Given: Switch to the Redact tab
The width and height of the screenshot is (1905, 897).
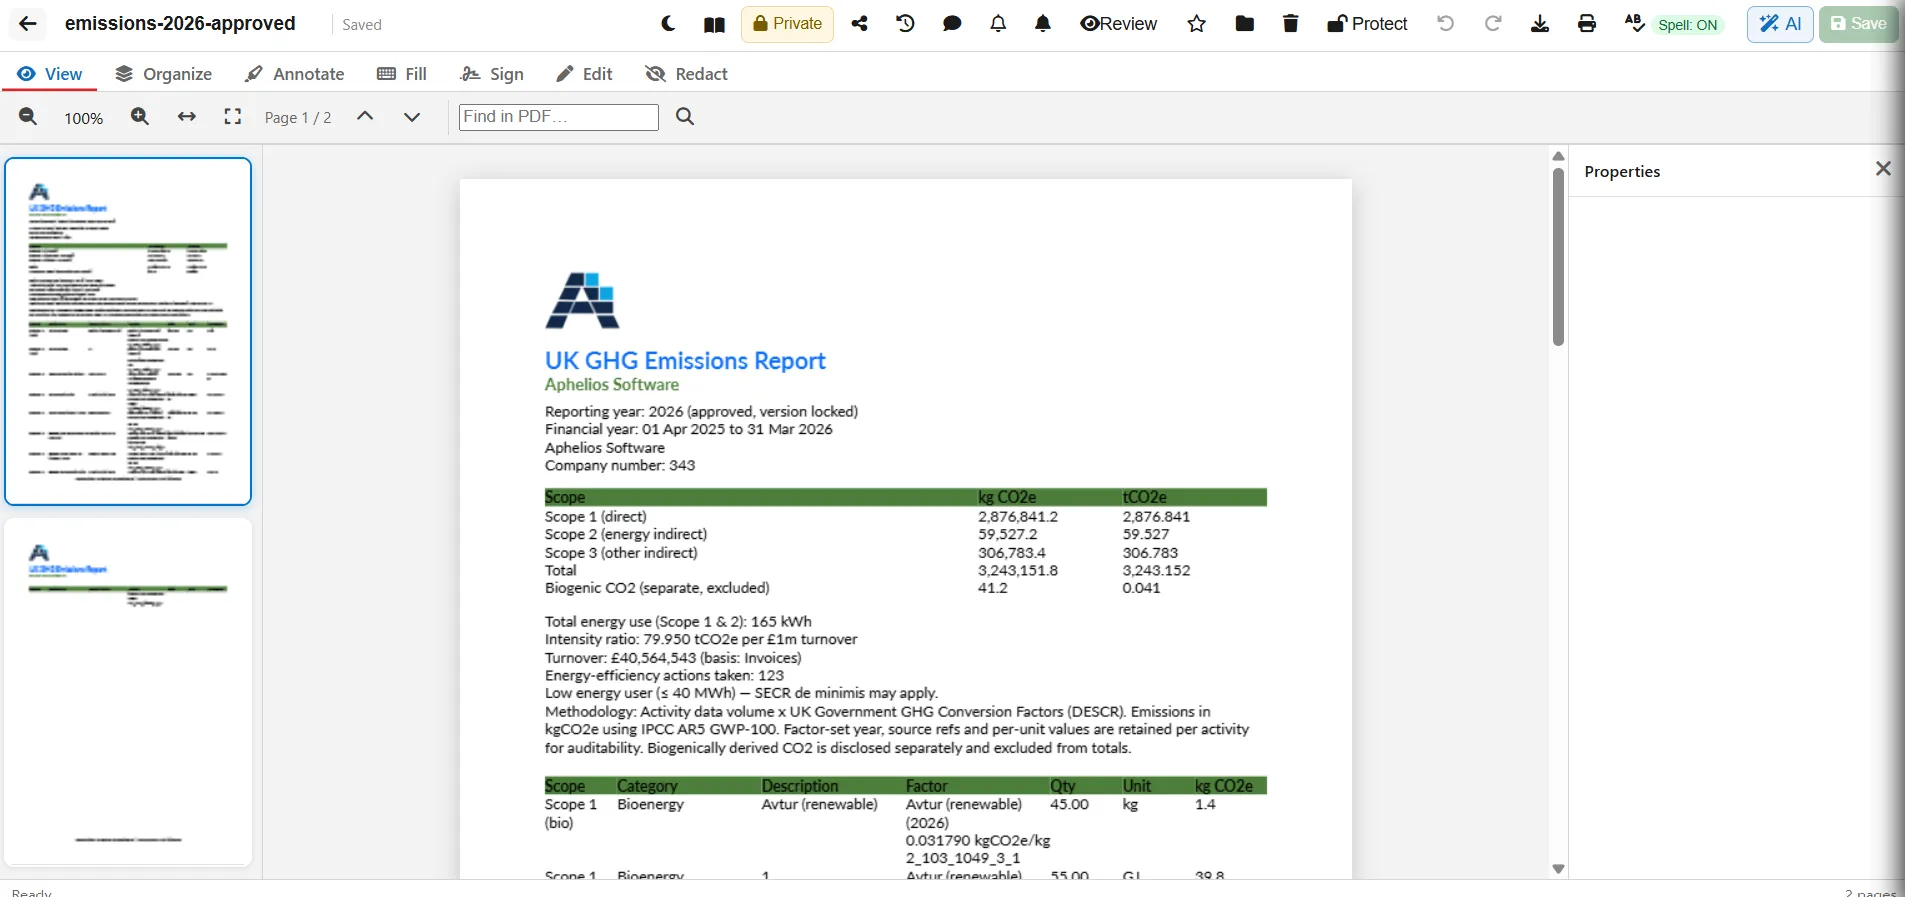Looking at the screenshot, I should pos(686,74).
